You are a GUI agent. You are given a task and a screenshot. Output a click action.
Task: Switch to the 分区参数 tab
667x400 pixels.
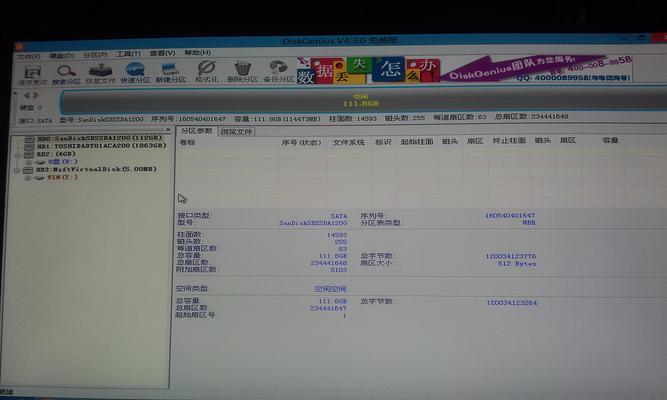tap(197, 131)
